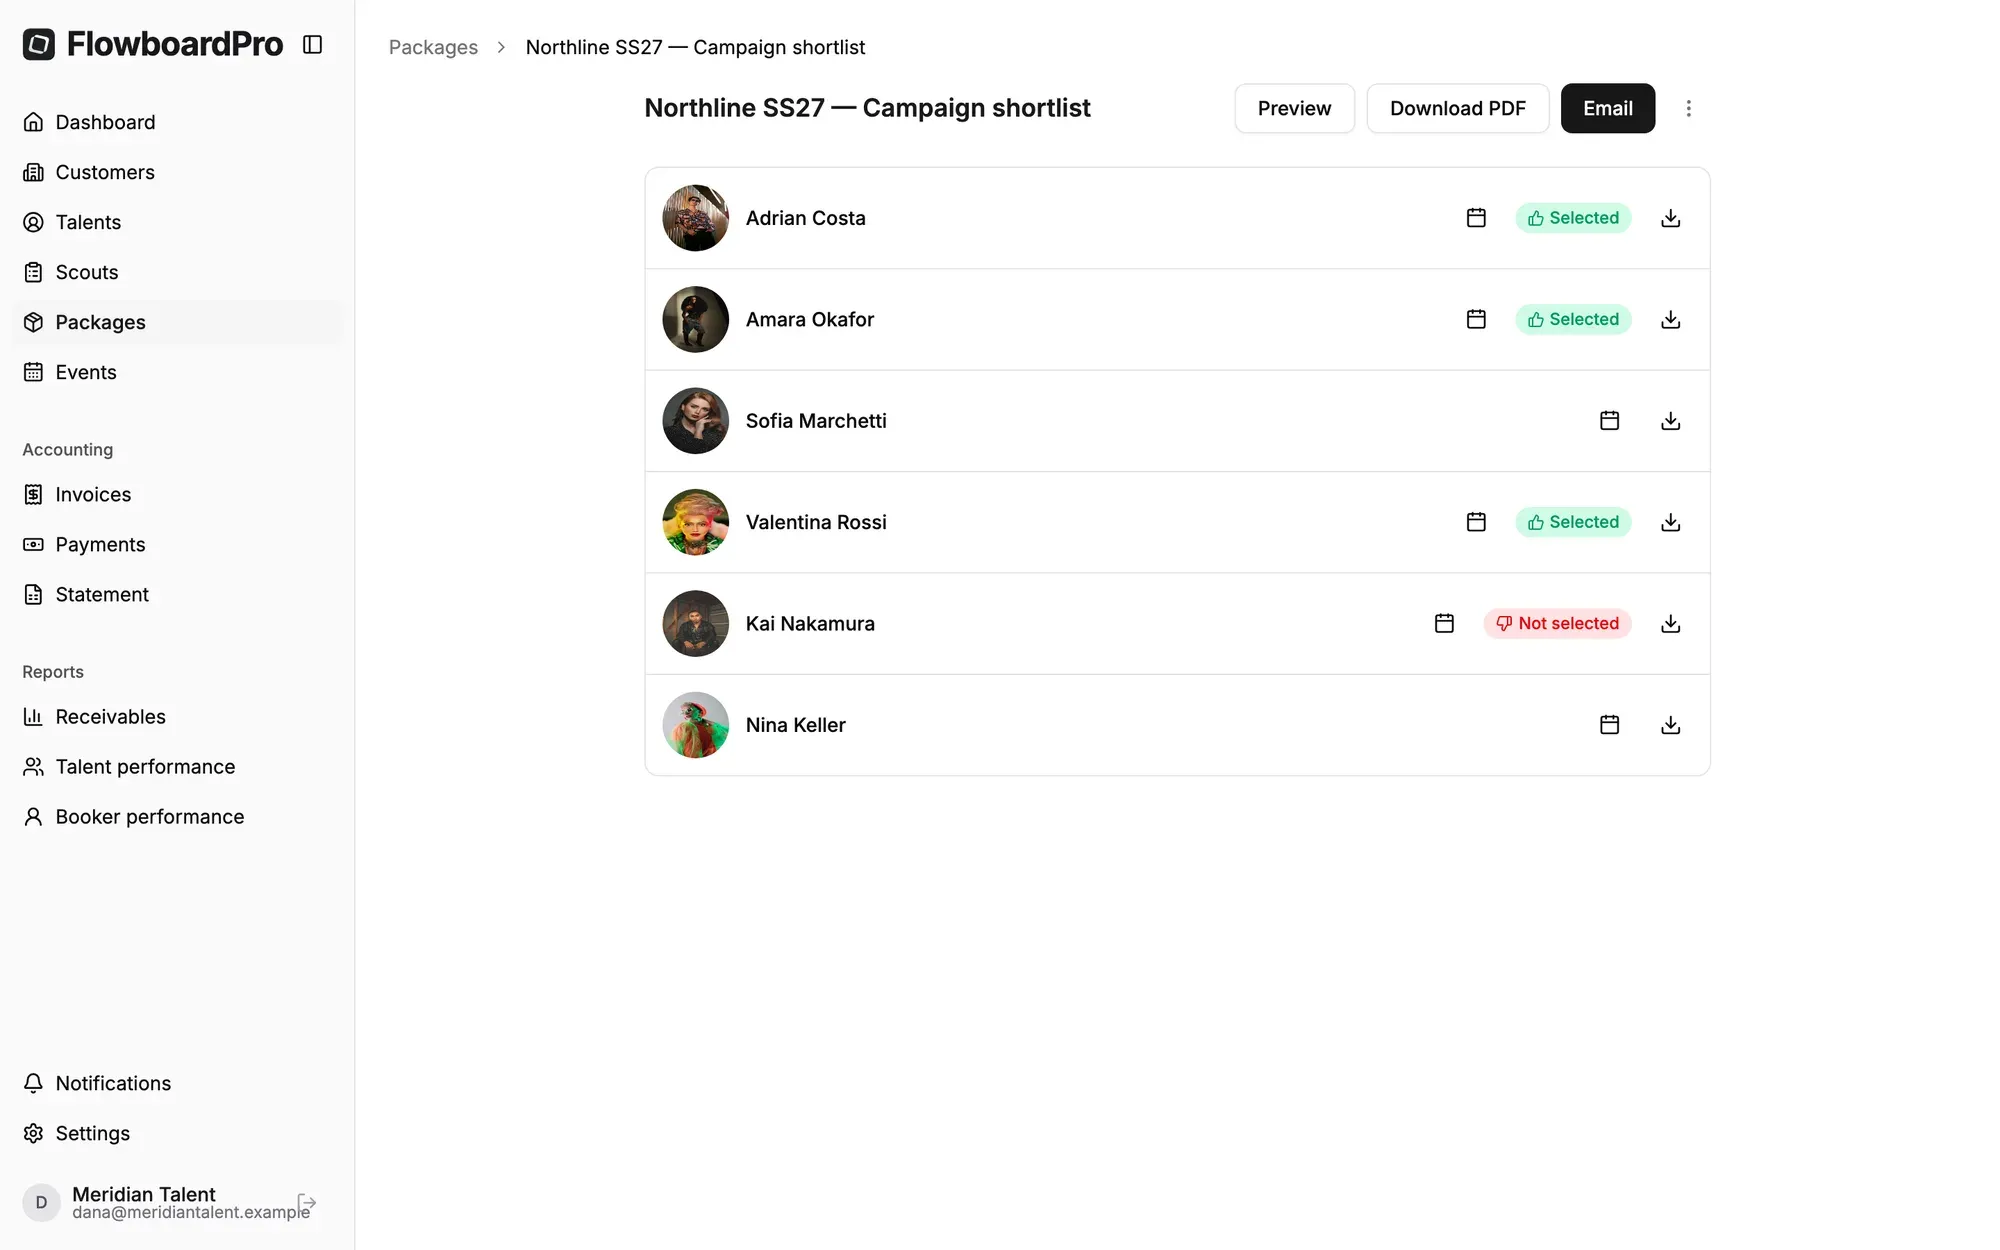Viewport: 2000px width, 1250px height.
Task: Open the Talent performance report
Action: [x=177, y=766]
